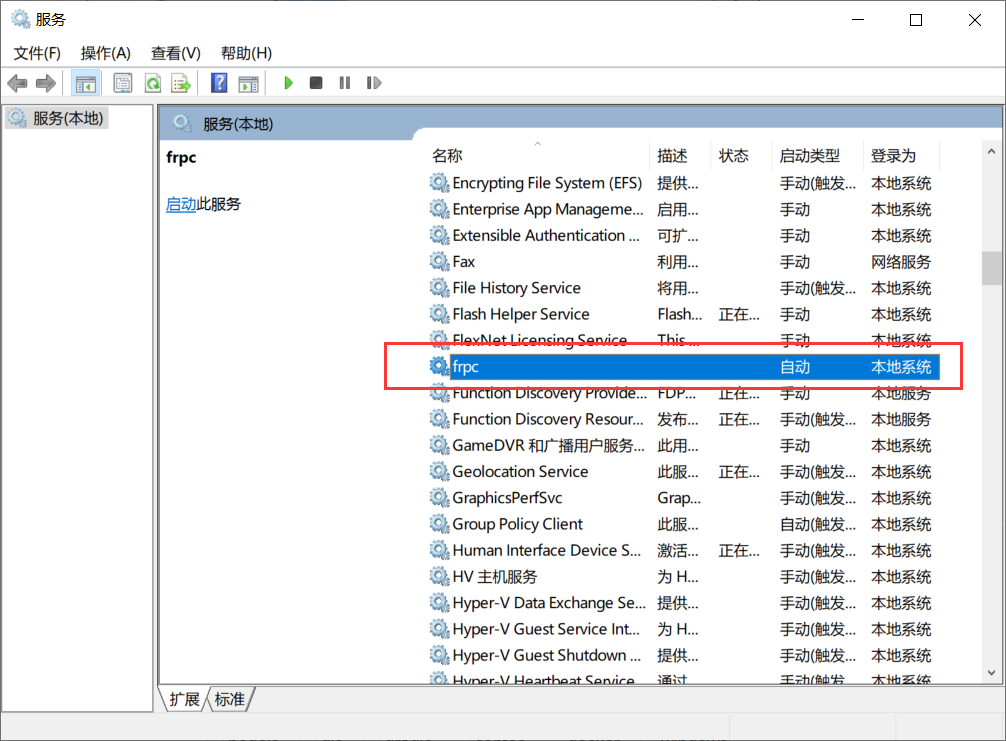Start the service with the green play icon
This screenshot has width=1006, height=741.
point(288,83)
